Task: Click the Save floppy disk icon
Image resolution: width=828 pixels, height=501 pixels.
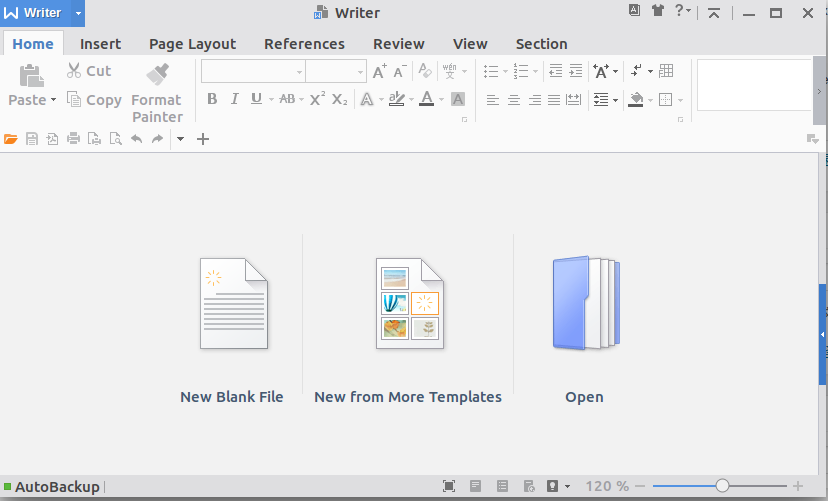Action: 32,139
